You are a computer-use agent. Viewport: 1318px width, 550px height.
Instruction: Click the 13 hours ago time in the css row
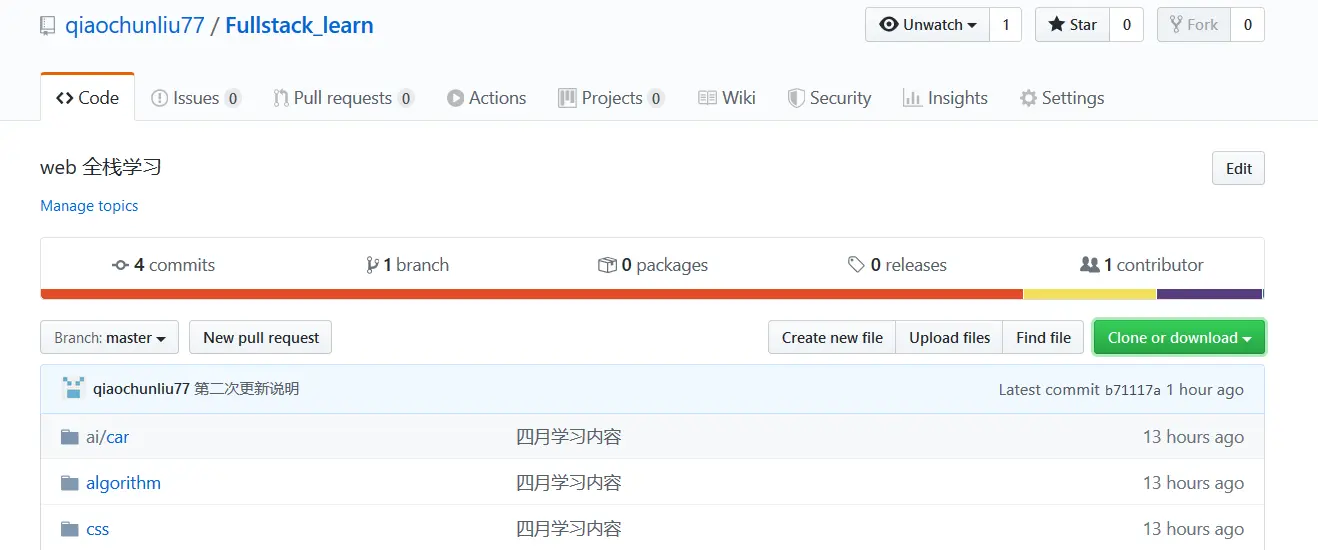1193,529
